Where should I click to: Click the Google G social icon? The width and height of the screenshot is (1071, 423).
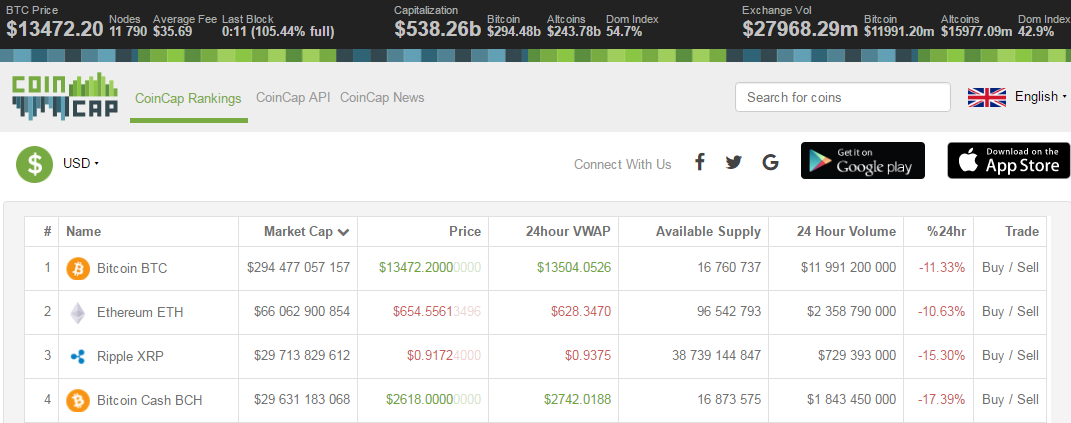coord(770,162)
